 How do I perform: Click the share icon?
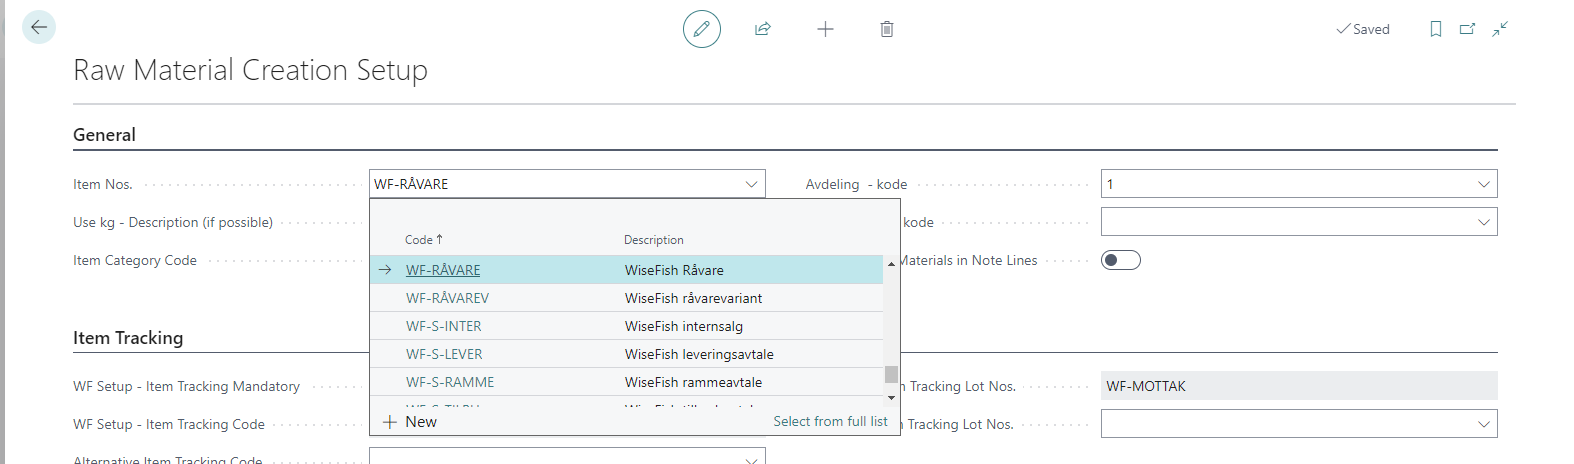[x=763, y=29]
